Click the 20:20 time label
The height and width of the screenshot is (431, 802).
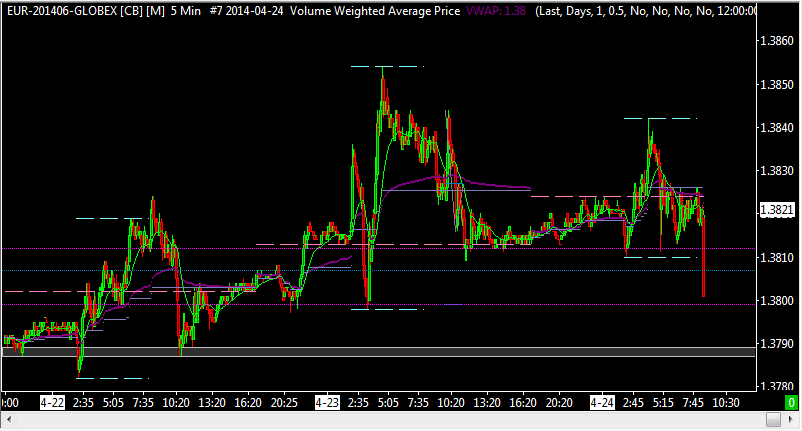coord(559,403)
